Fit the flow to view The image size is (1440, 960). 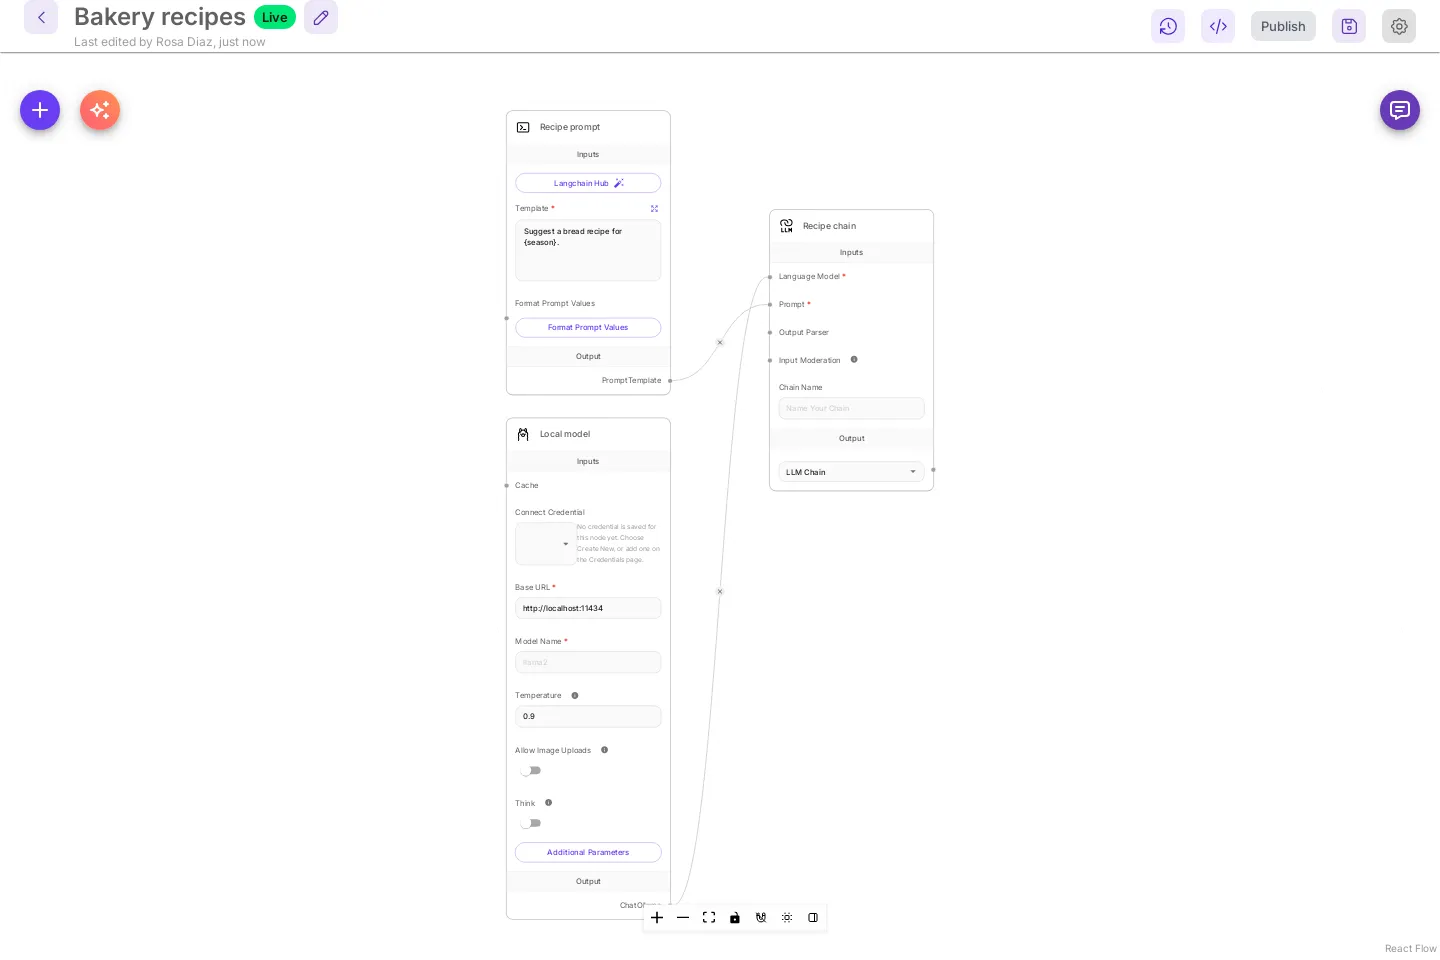click(x=709, y=917)
